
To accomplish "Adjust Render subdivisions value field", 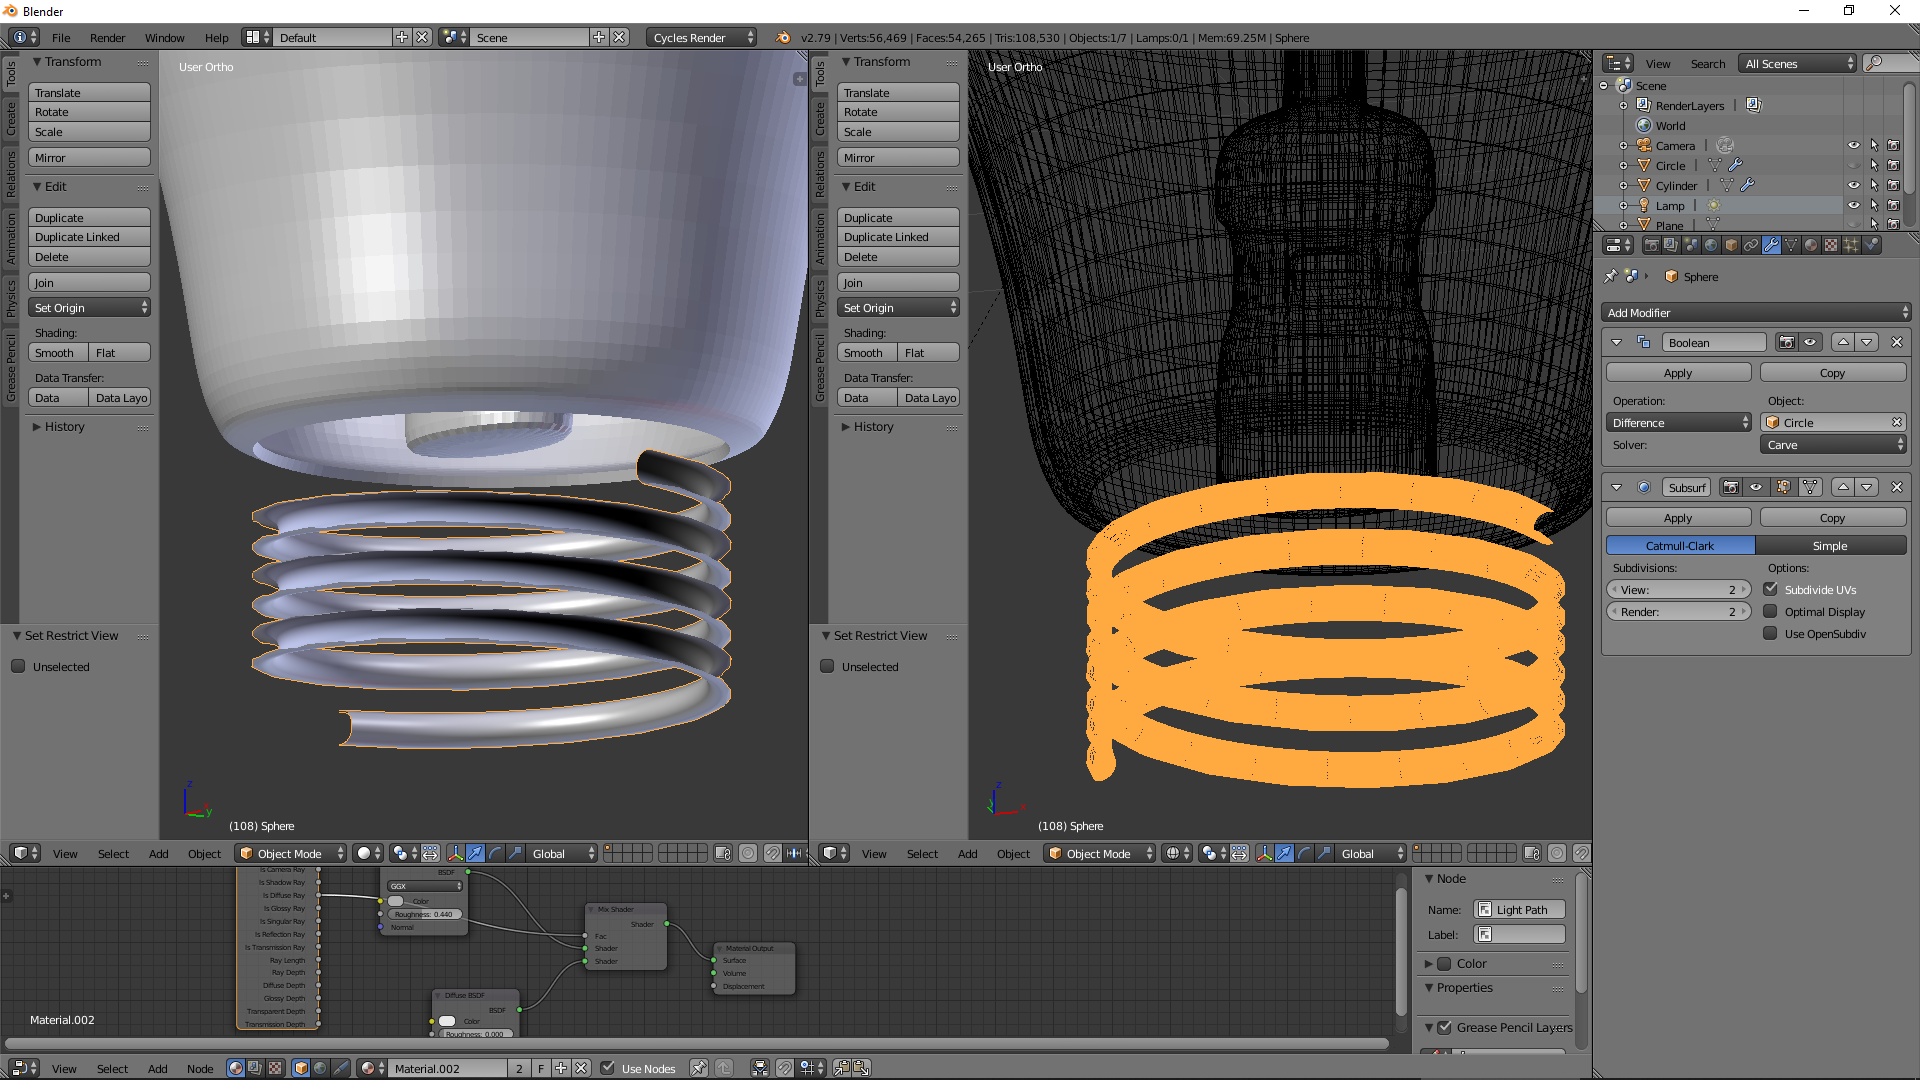I will click(x=1678, y=611).
